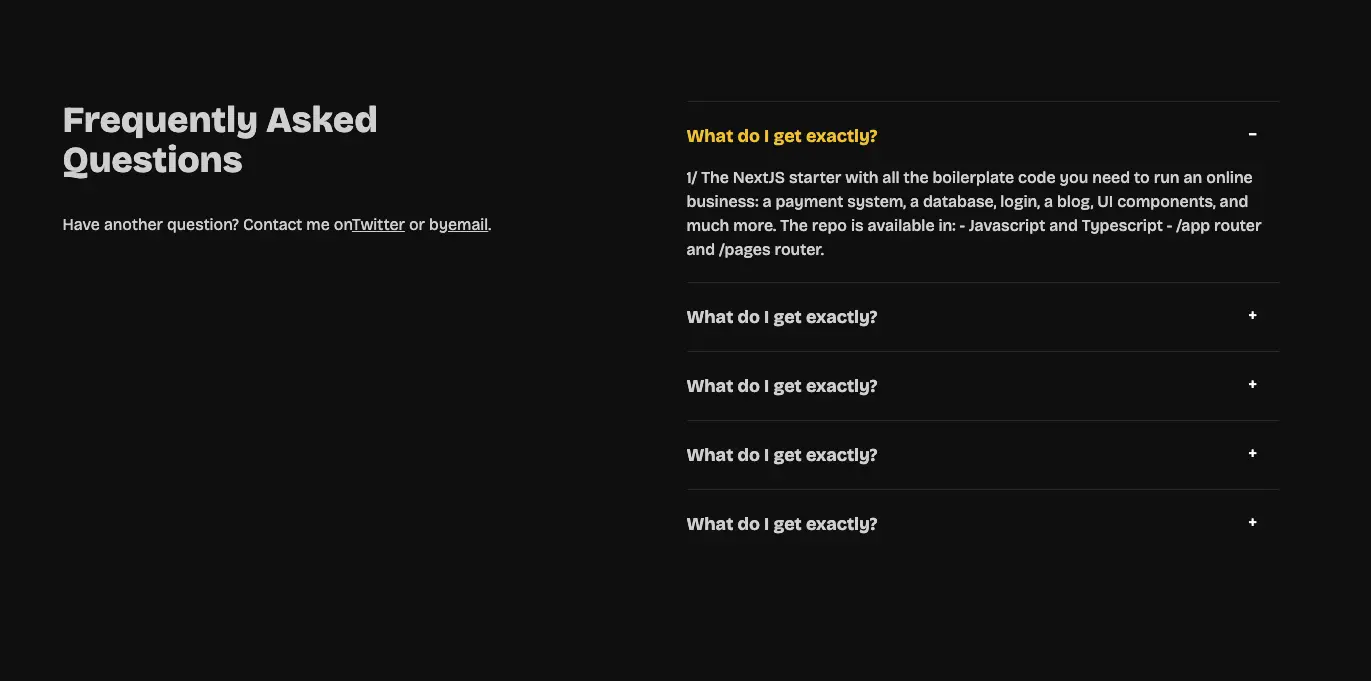Image resolution: width=1371 pixels, height=681 pixels.
Task: Click the 'Have another question?' text
Action: pos(150,225)
